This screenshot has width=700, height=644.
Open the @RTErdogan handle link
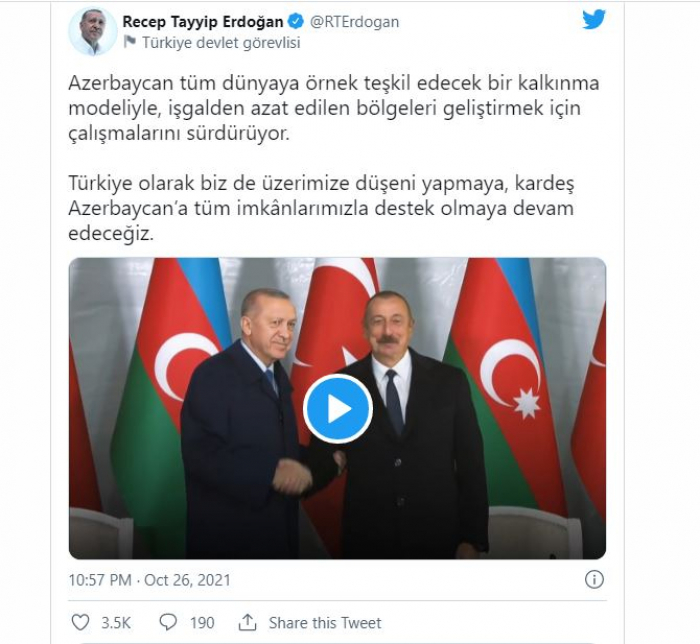pos(354,21)
